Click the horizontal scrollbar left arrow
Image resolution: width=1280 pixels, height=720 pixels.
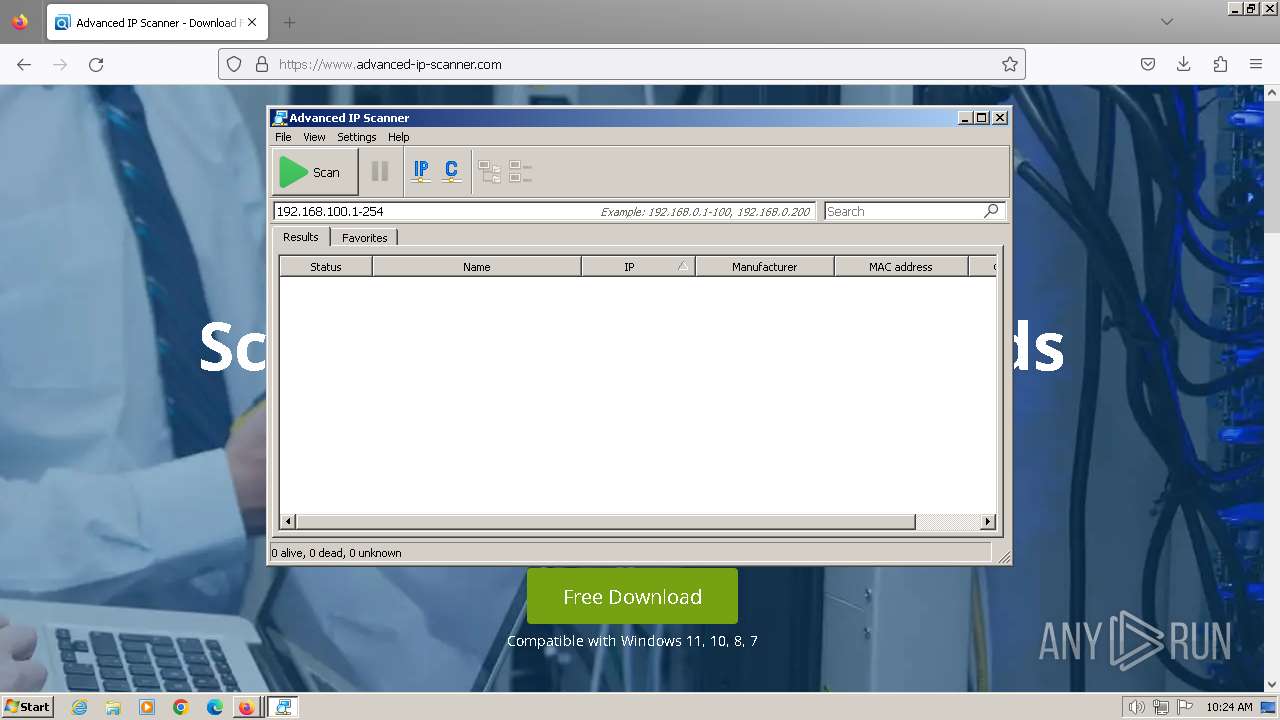[288, 521]
